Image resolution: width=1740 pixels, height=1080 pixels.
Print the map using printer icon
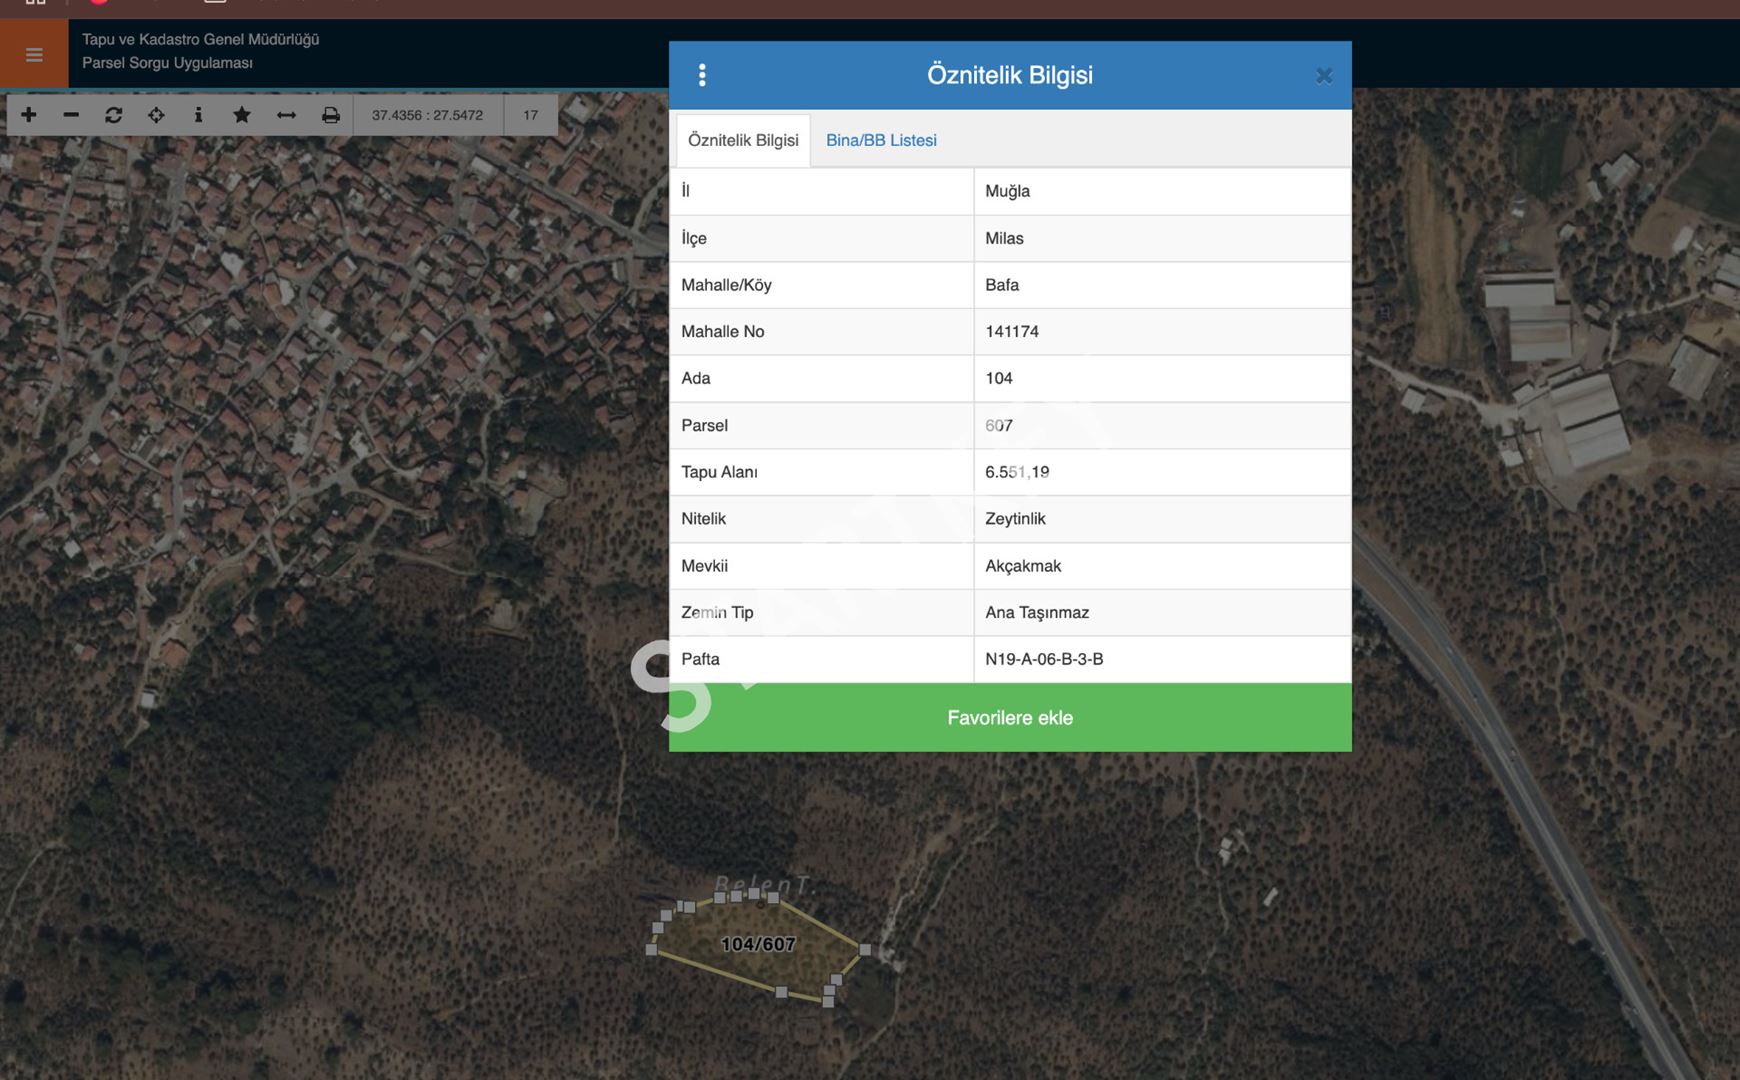pos(330,115)
